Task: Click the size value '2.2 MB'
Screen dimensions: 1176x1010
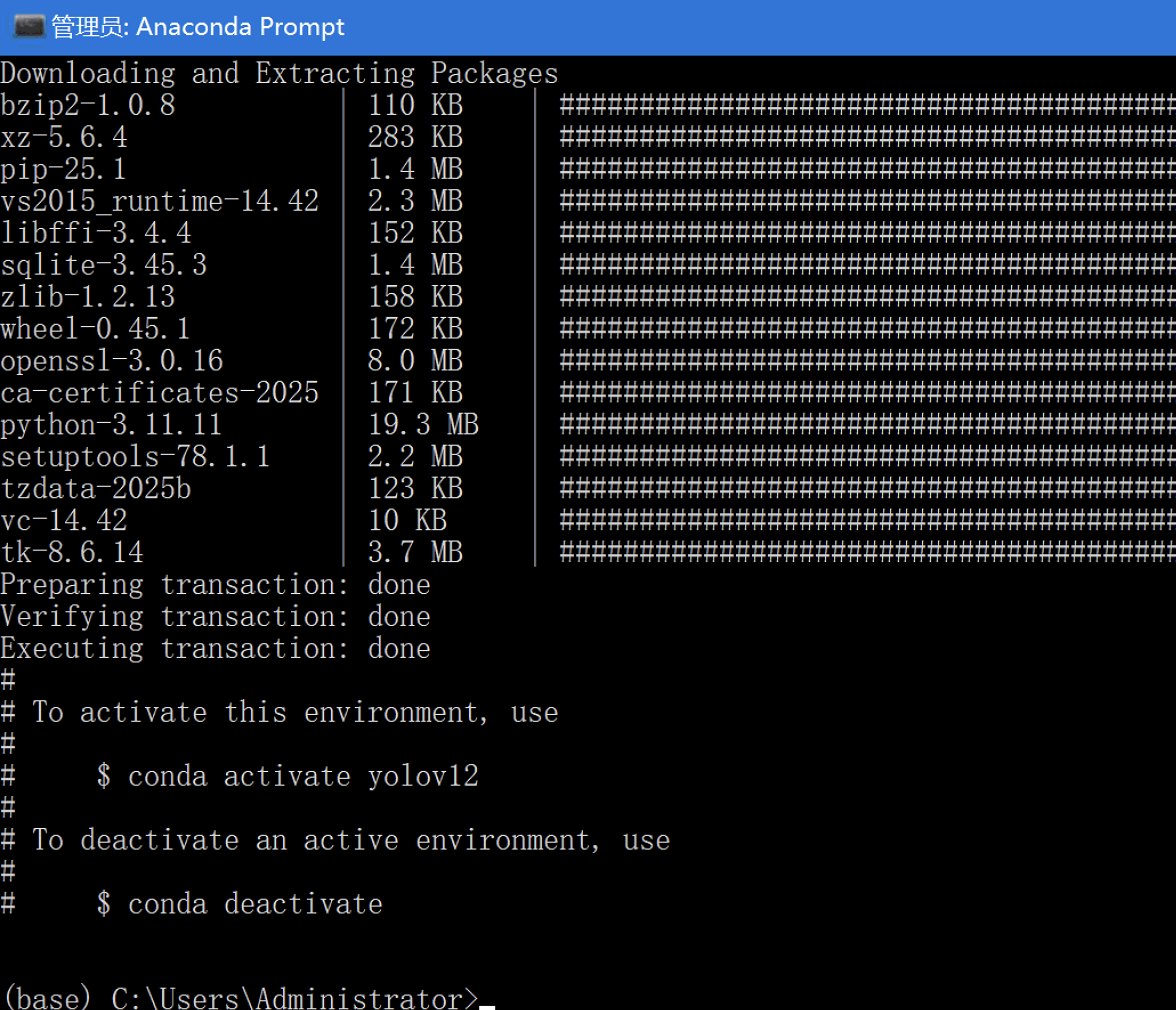Action: 416,457
